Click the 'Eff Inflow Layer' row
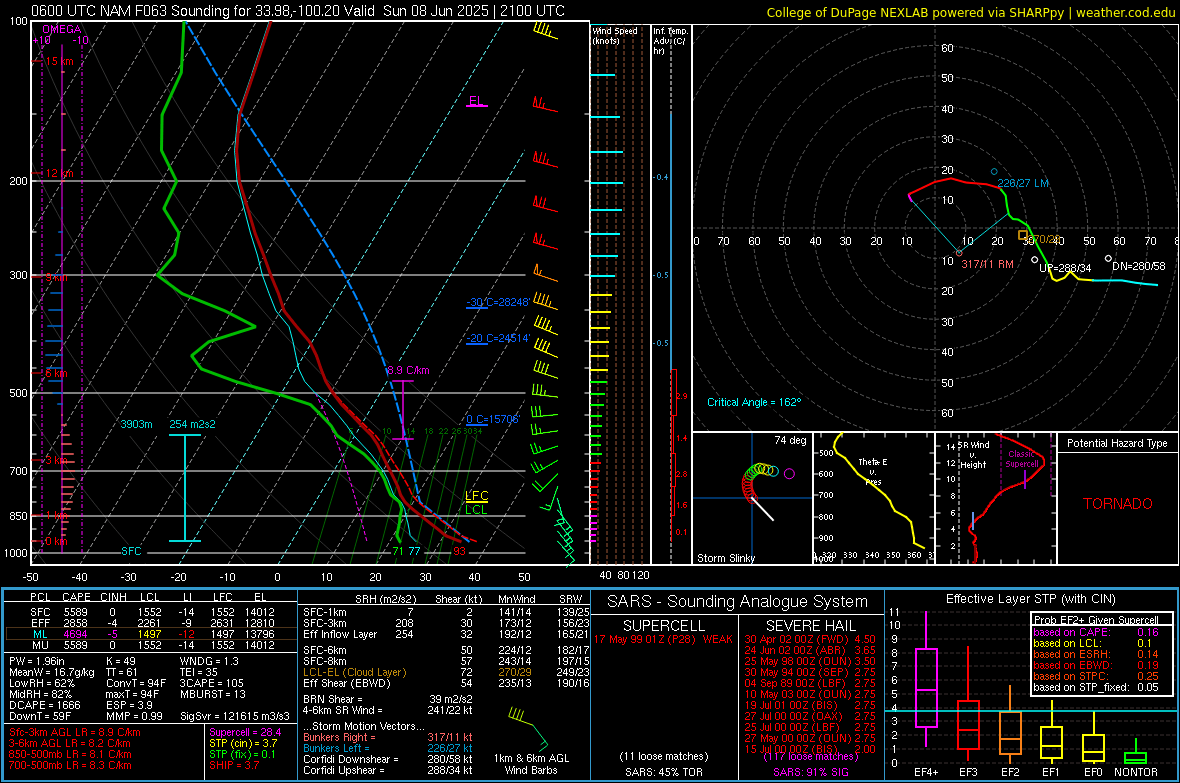The width and height of the screenshot is (1180, 783). [446, 634]
